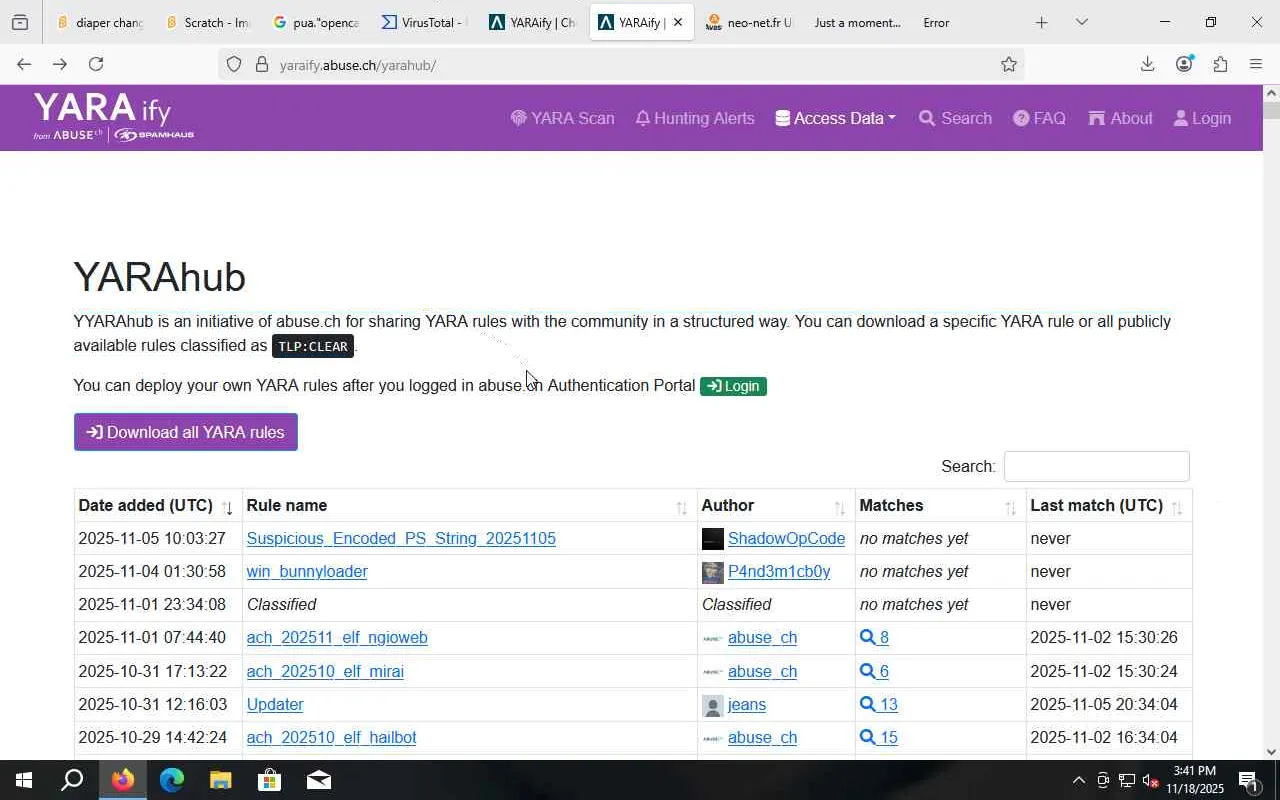Open About navigation item
The width and height of the screenshot is (1280, 800).
click(x=1120, y=118)
